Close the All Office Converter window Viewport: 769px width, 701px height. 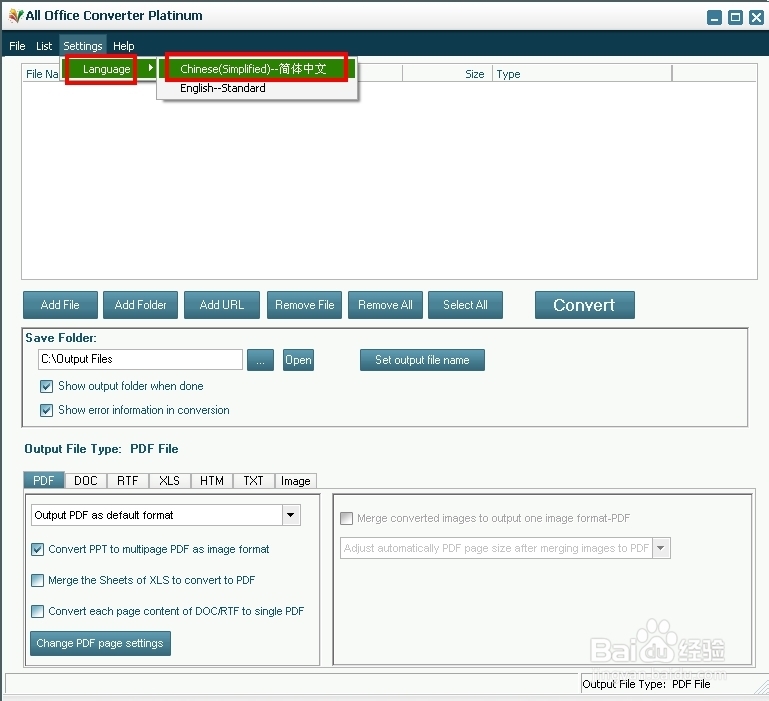point(756,18)
